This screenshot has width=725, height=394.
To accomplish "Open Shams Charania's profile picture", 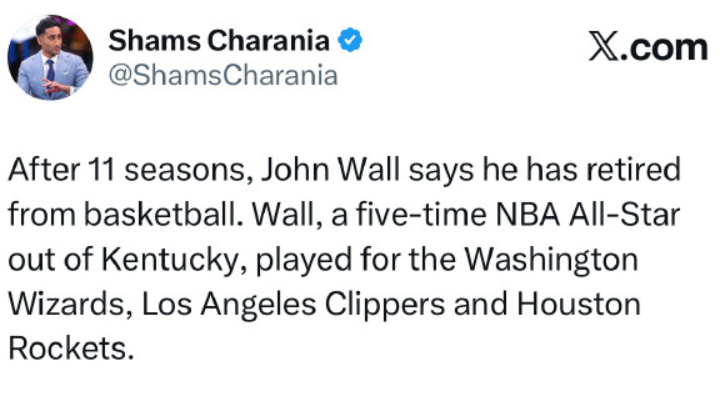I will pos(50,57).
